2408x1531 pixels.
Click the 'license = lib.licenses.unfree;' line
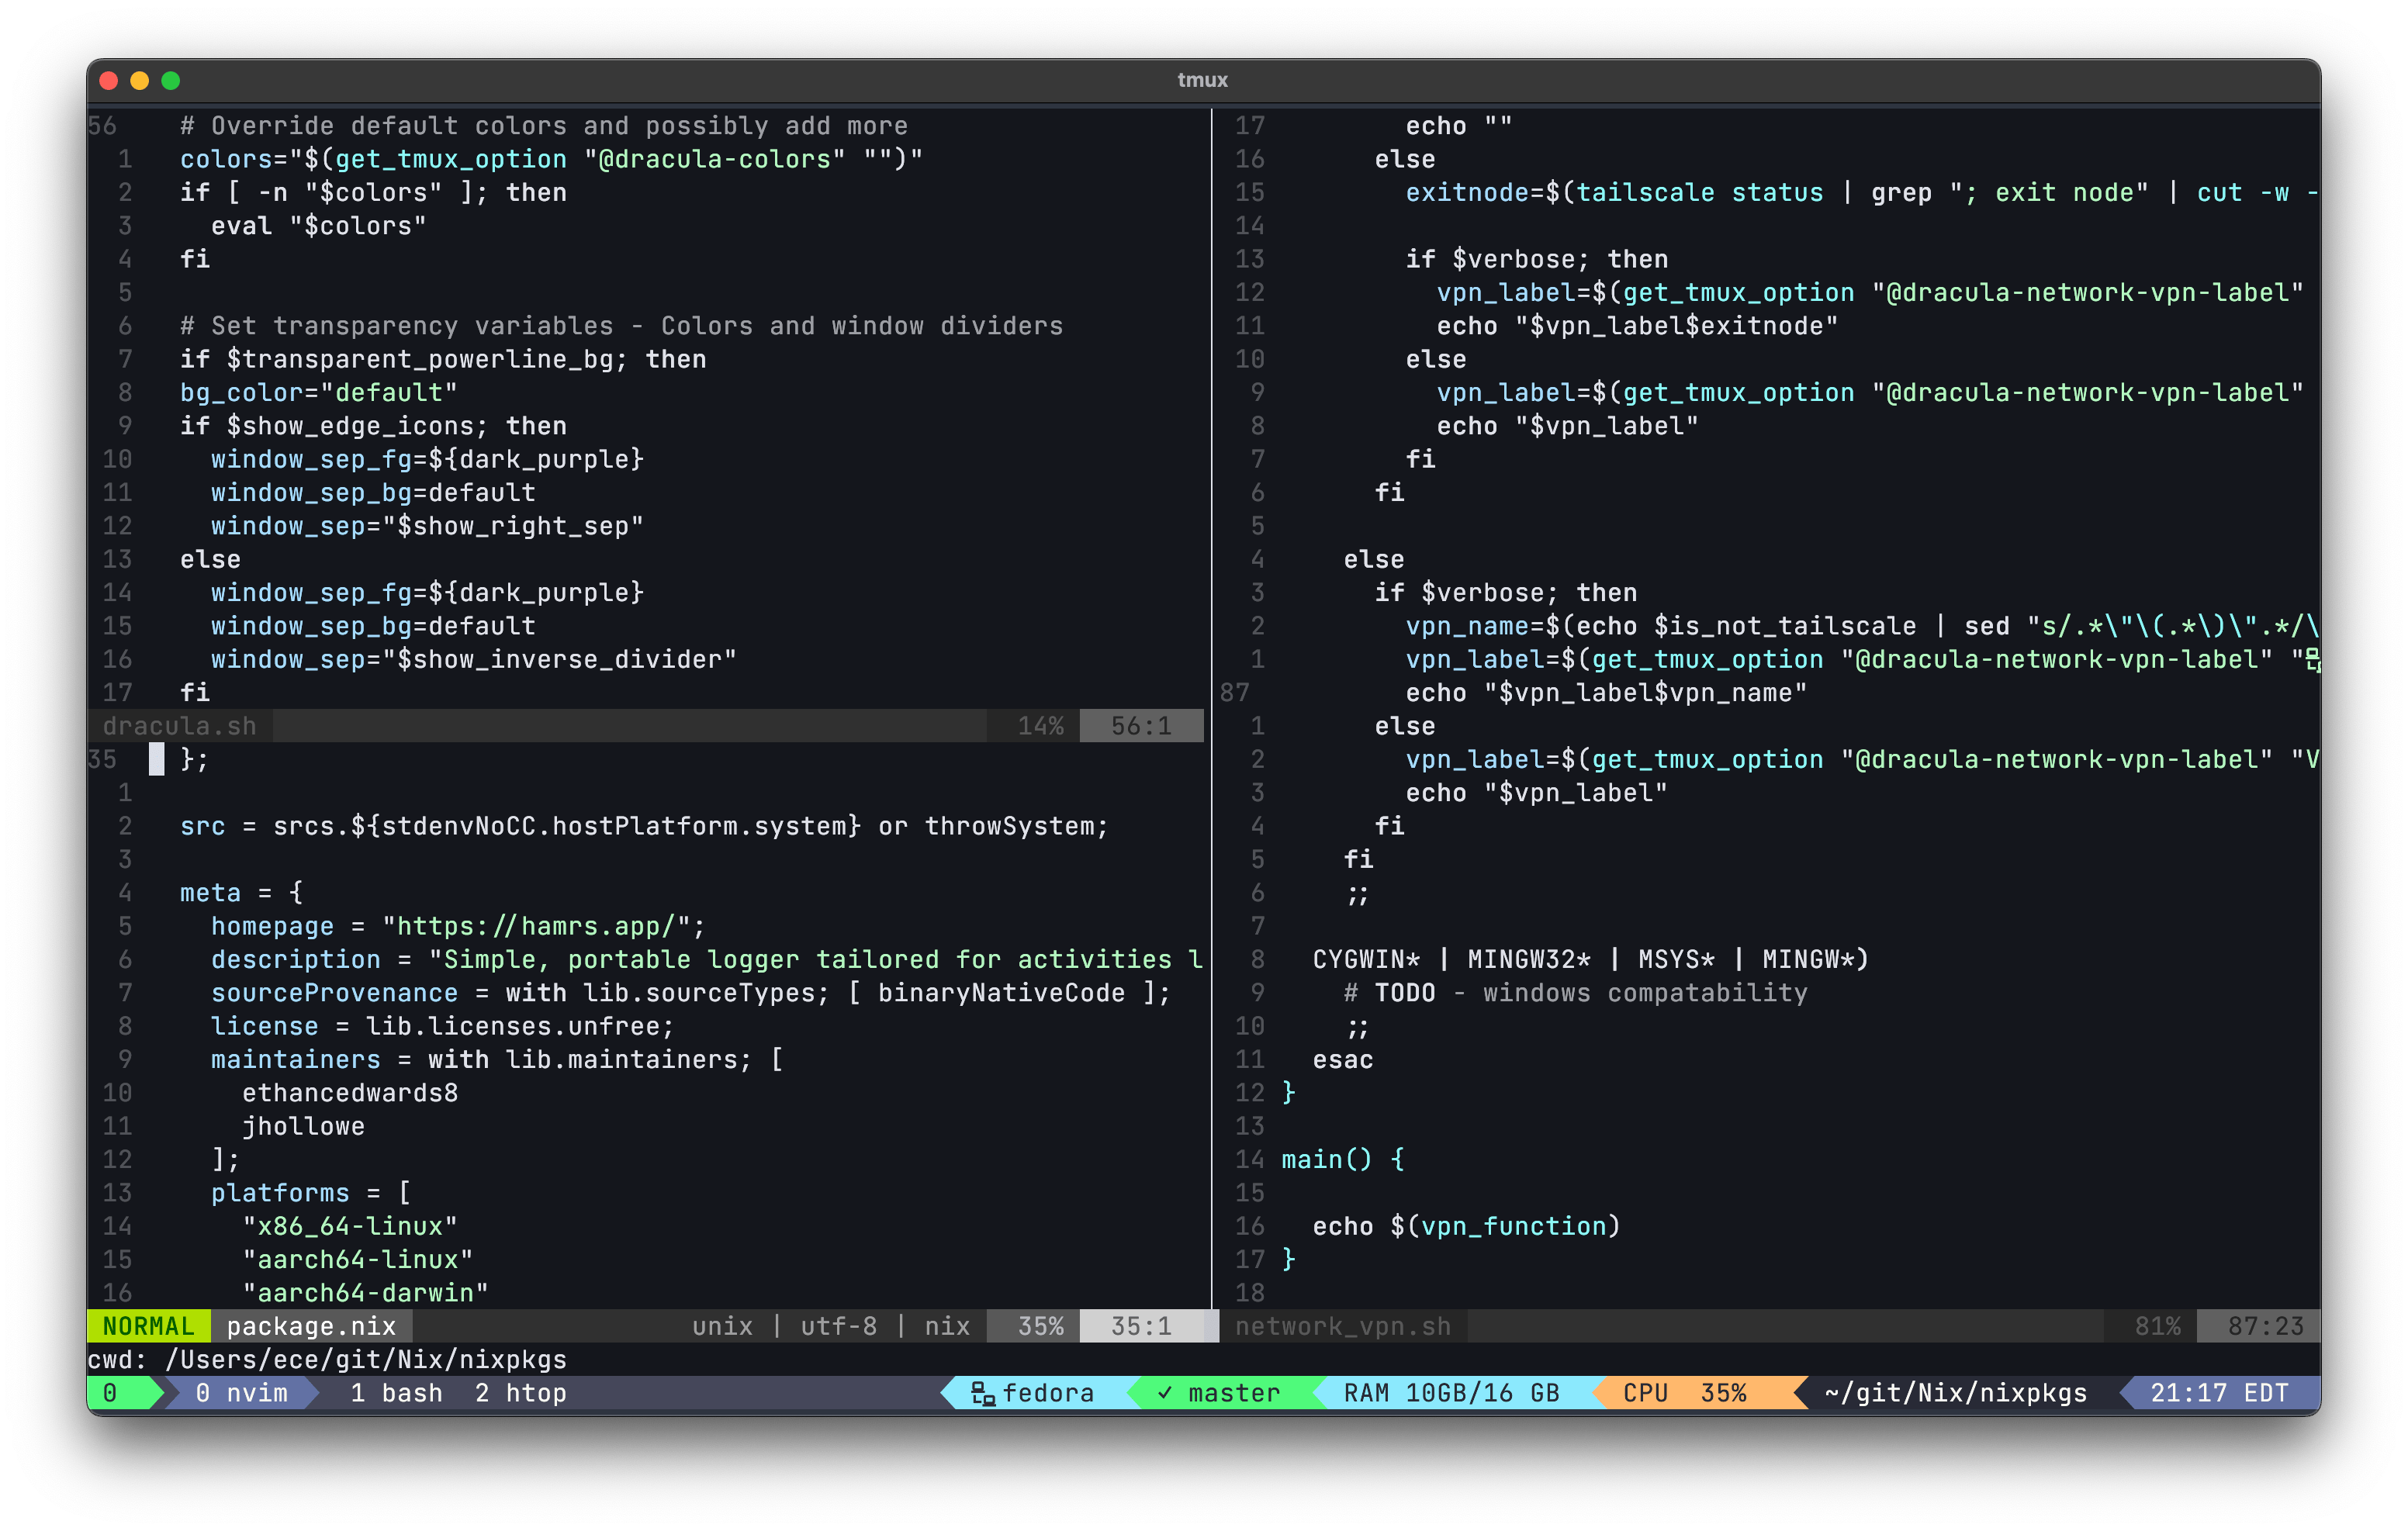pos(442,1026)
